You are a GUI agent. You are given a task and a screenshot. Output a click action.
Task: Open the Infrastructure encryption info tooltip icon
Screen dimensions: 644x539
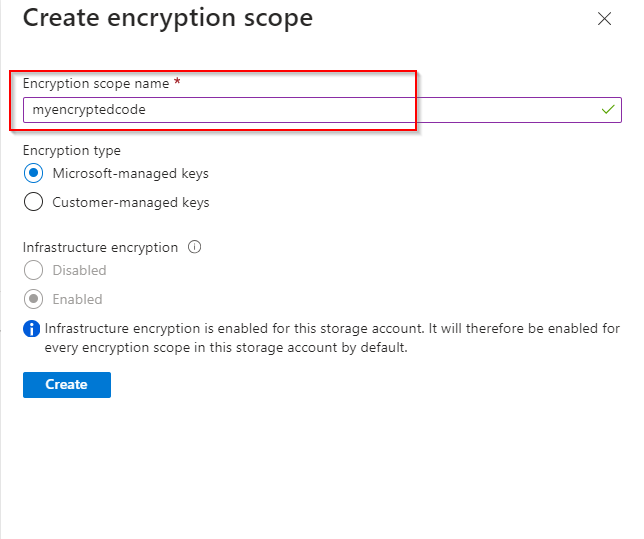[x=194, y=247]
